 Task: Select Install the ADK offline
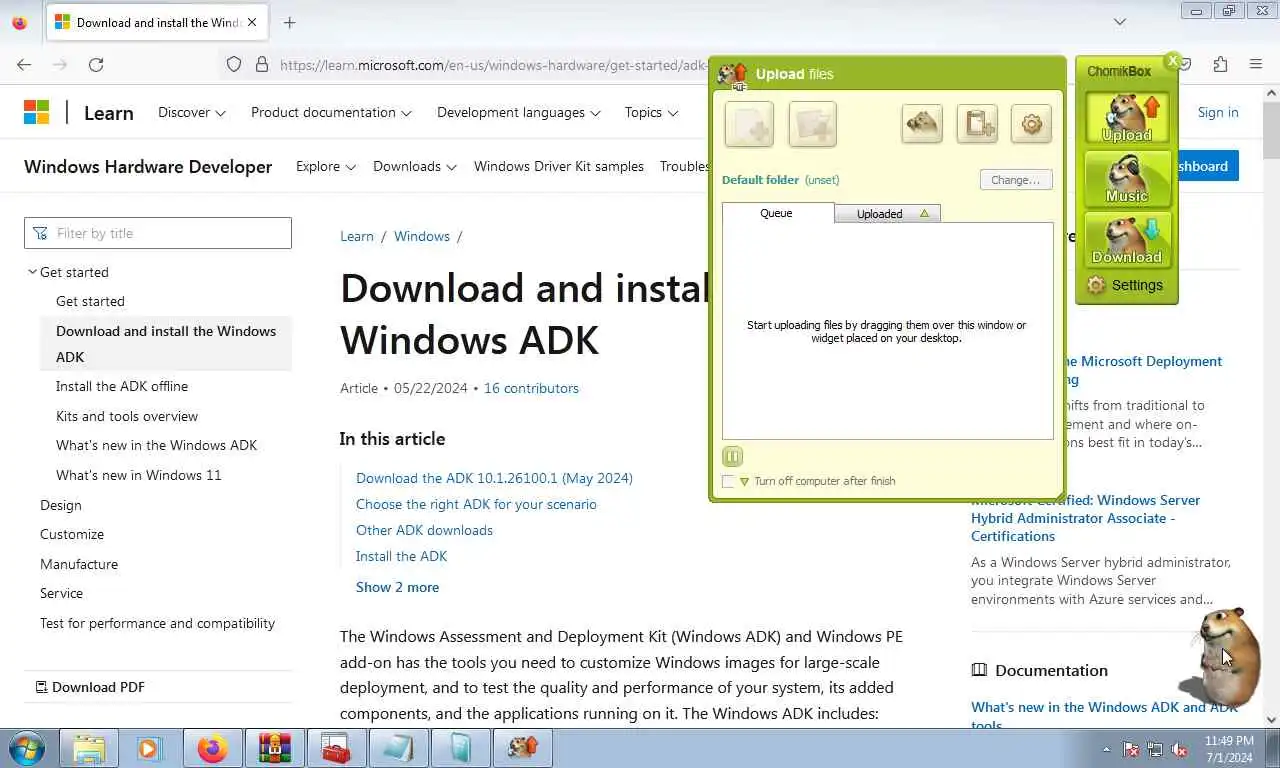tap(122, 386)
